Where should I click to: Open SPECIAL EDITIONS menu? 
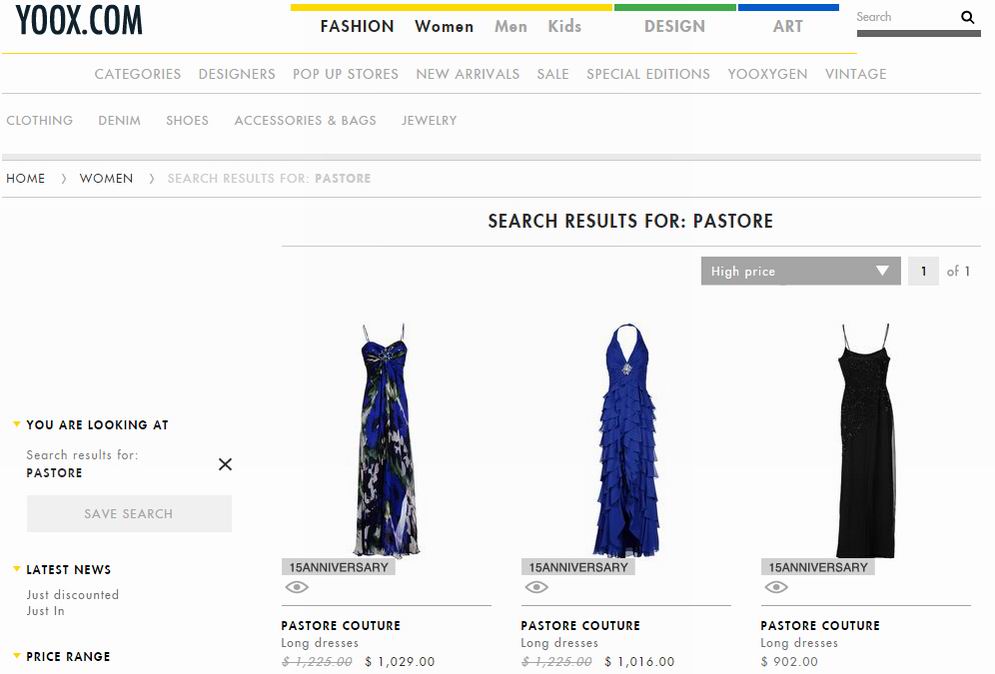tap(648, 74)
